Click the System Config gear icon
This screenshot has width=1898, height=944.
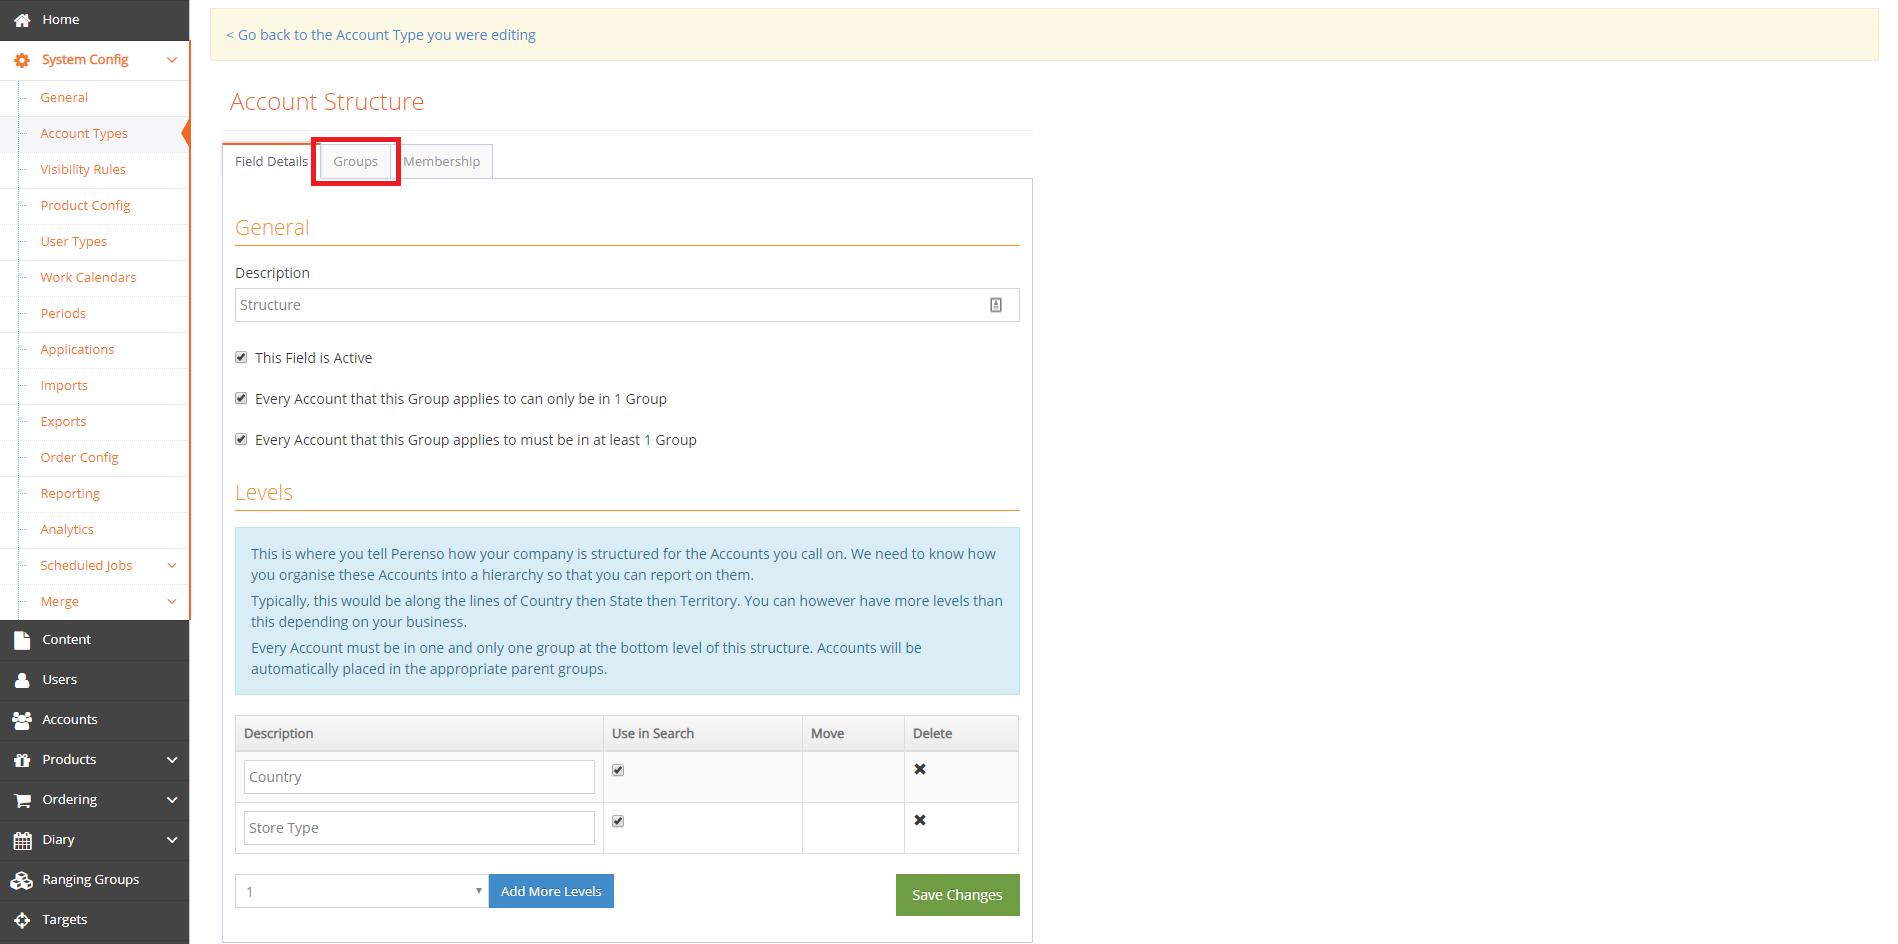pos(22,60)
